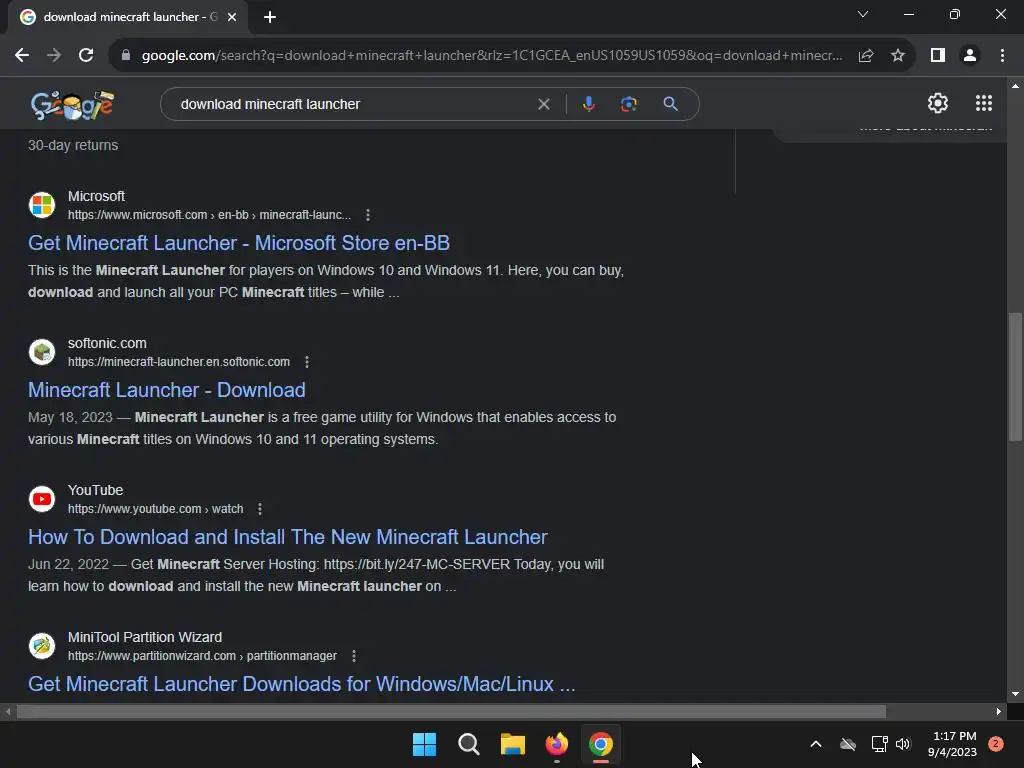Bookmark this page with the star icon
The image size is (1024, 768).
point(898,56)
